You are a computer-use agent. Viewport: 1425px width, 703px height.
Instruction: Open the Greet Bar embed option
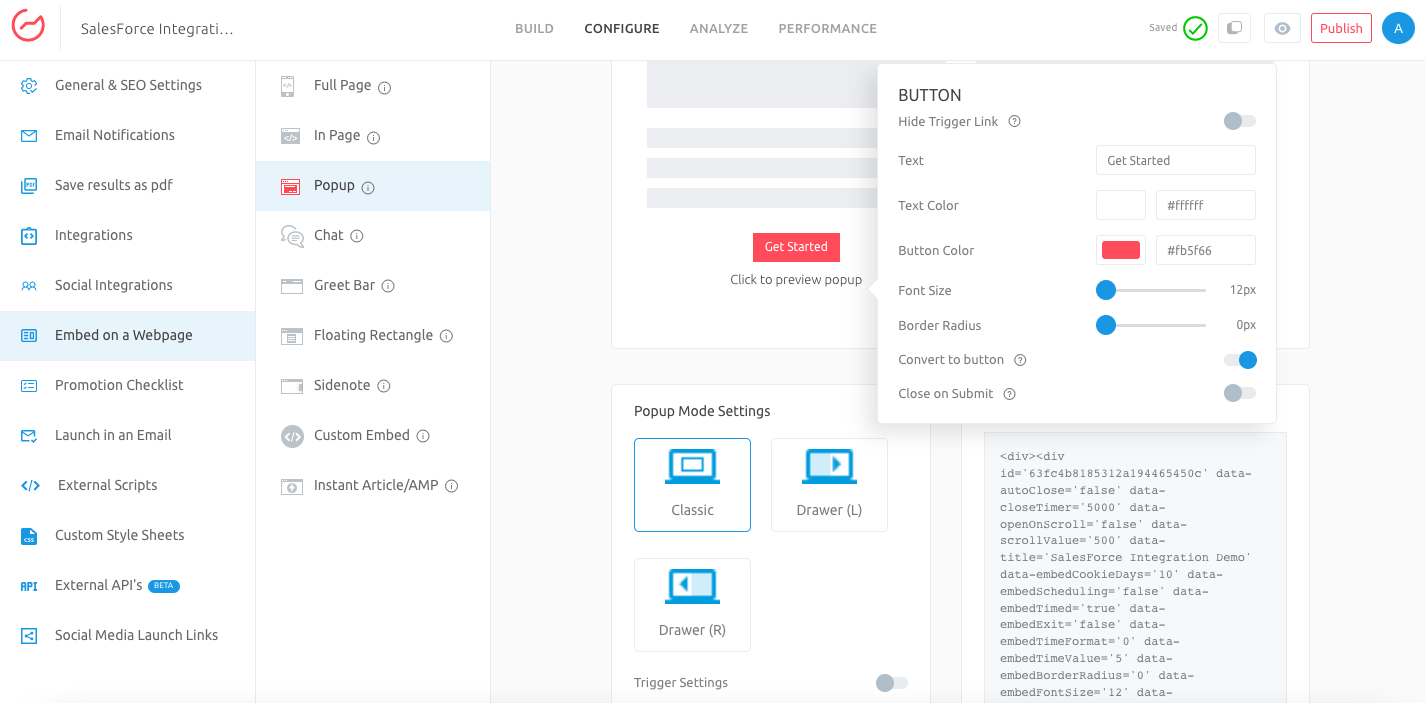(373, 286)
